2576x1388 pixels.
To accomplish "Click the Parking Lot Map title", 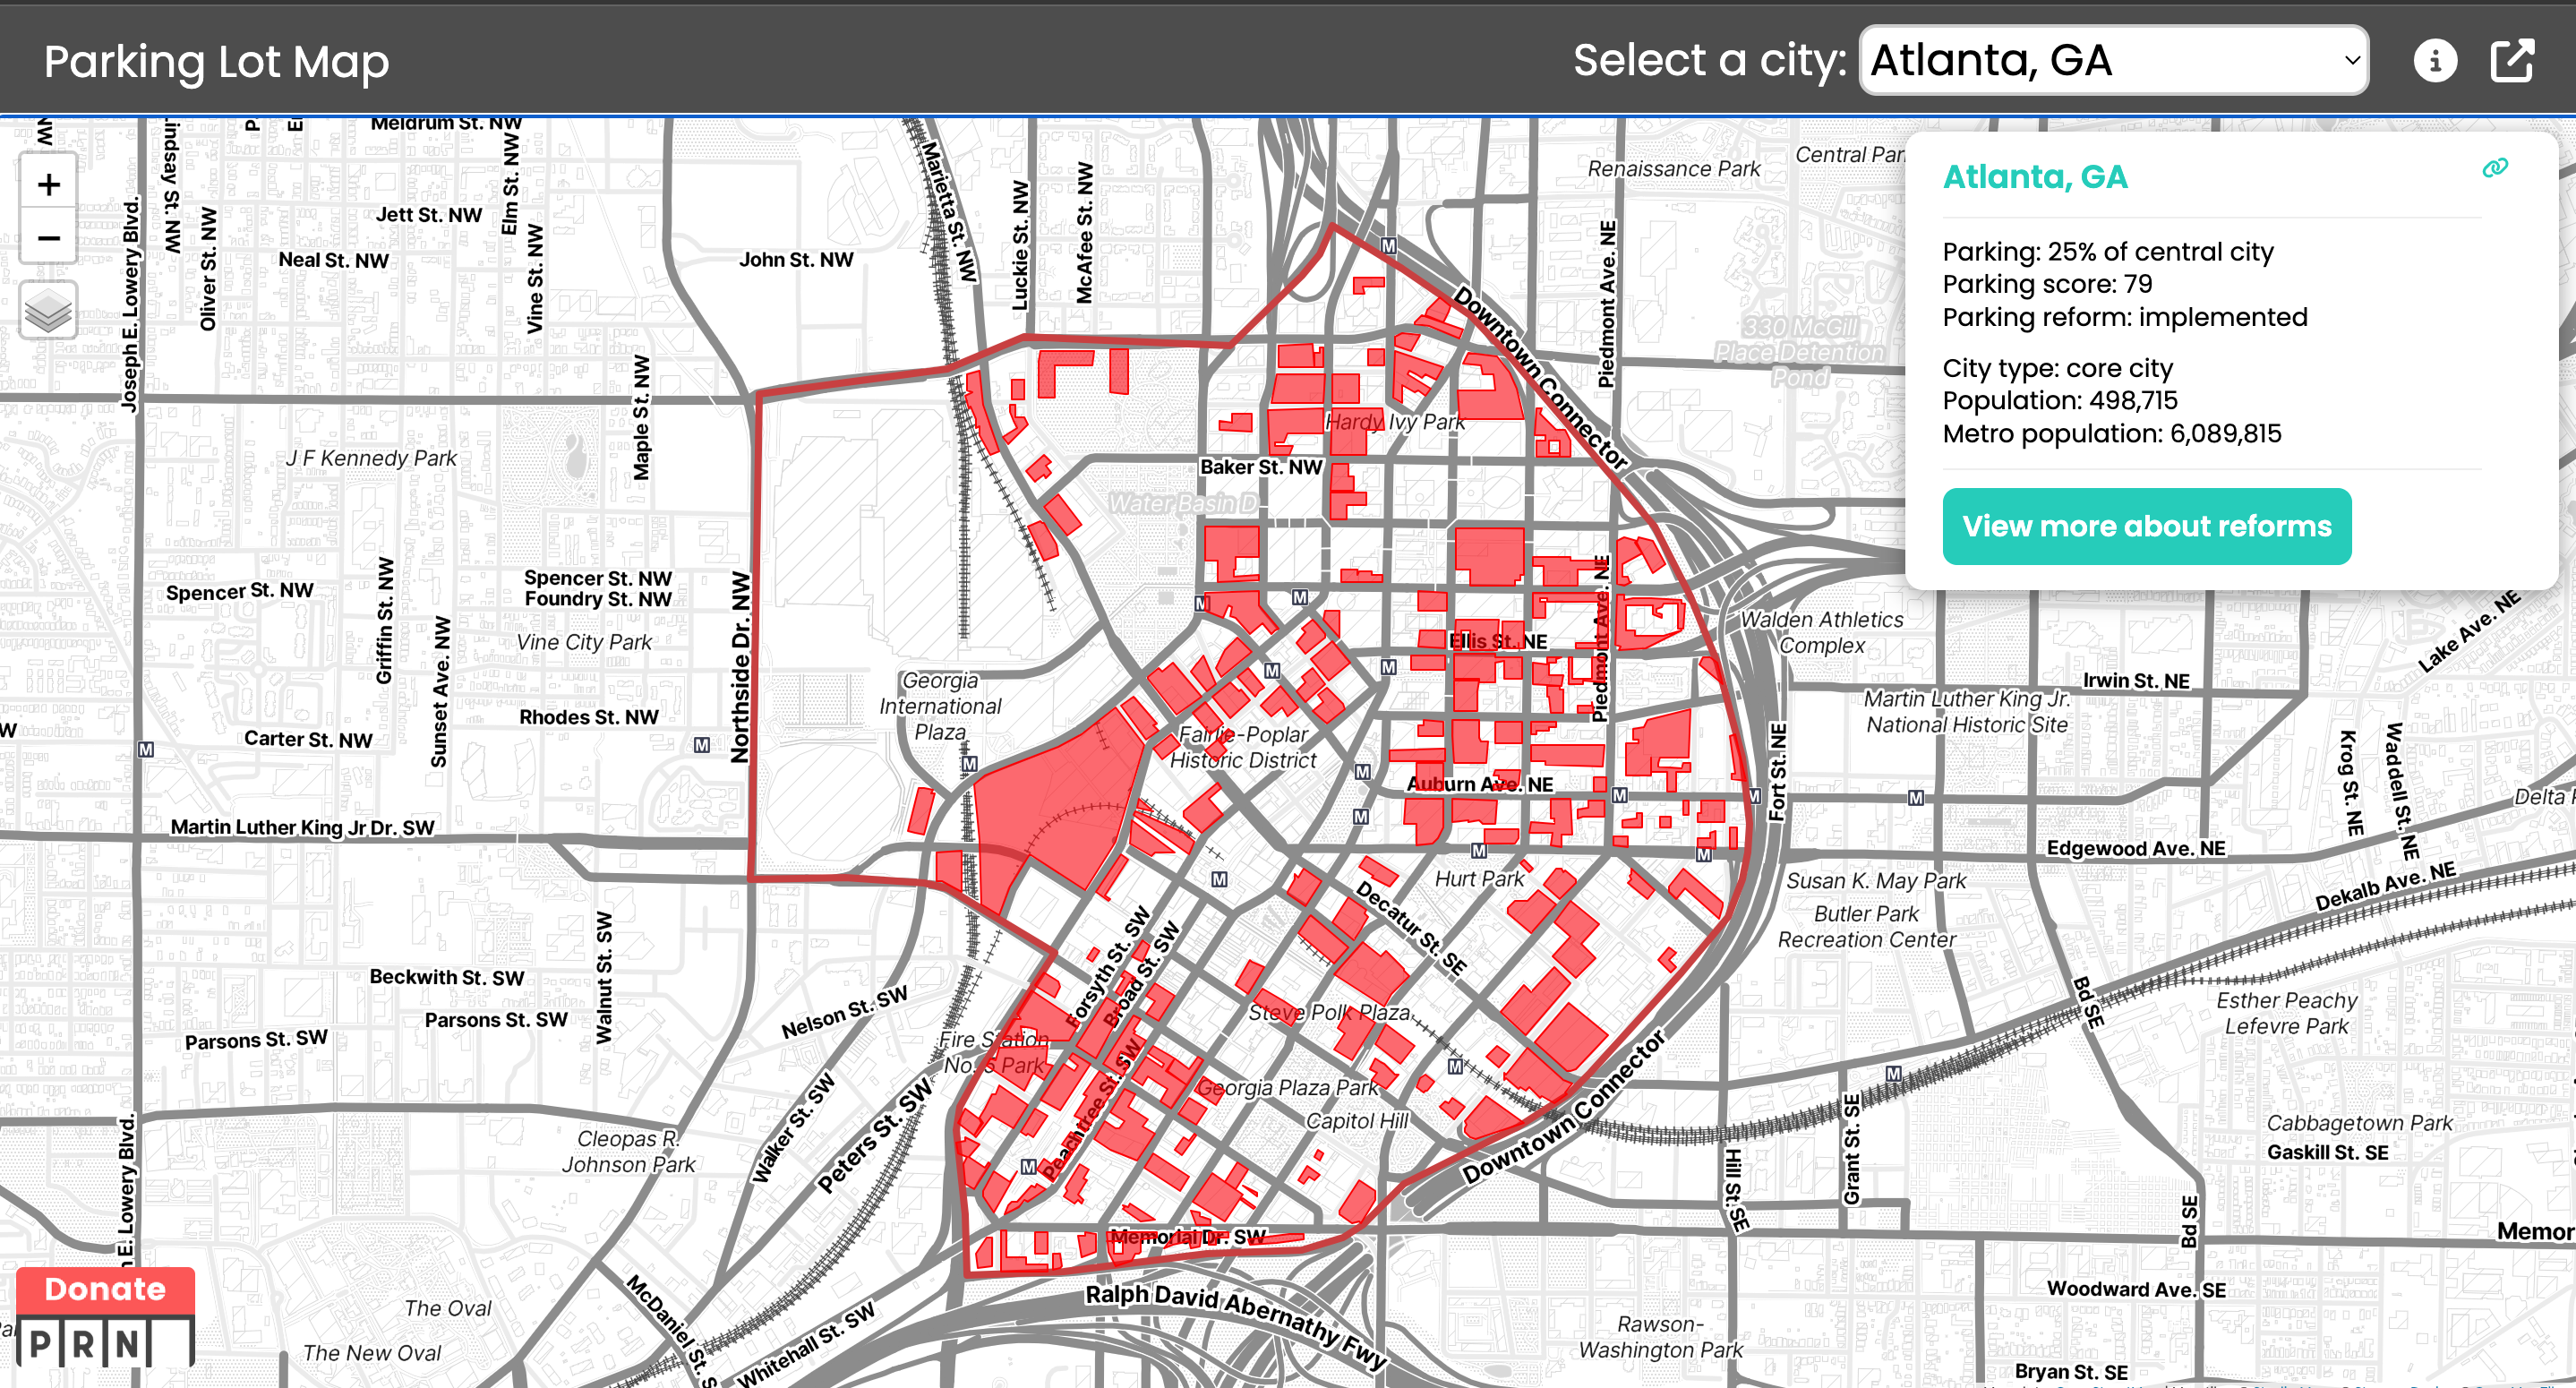I will pyautogui.click(x=216, y=62).
